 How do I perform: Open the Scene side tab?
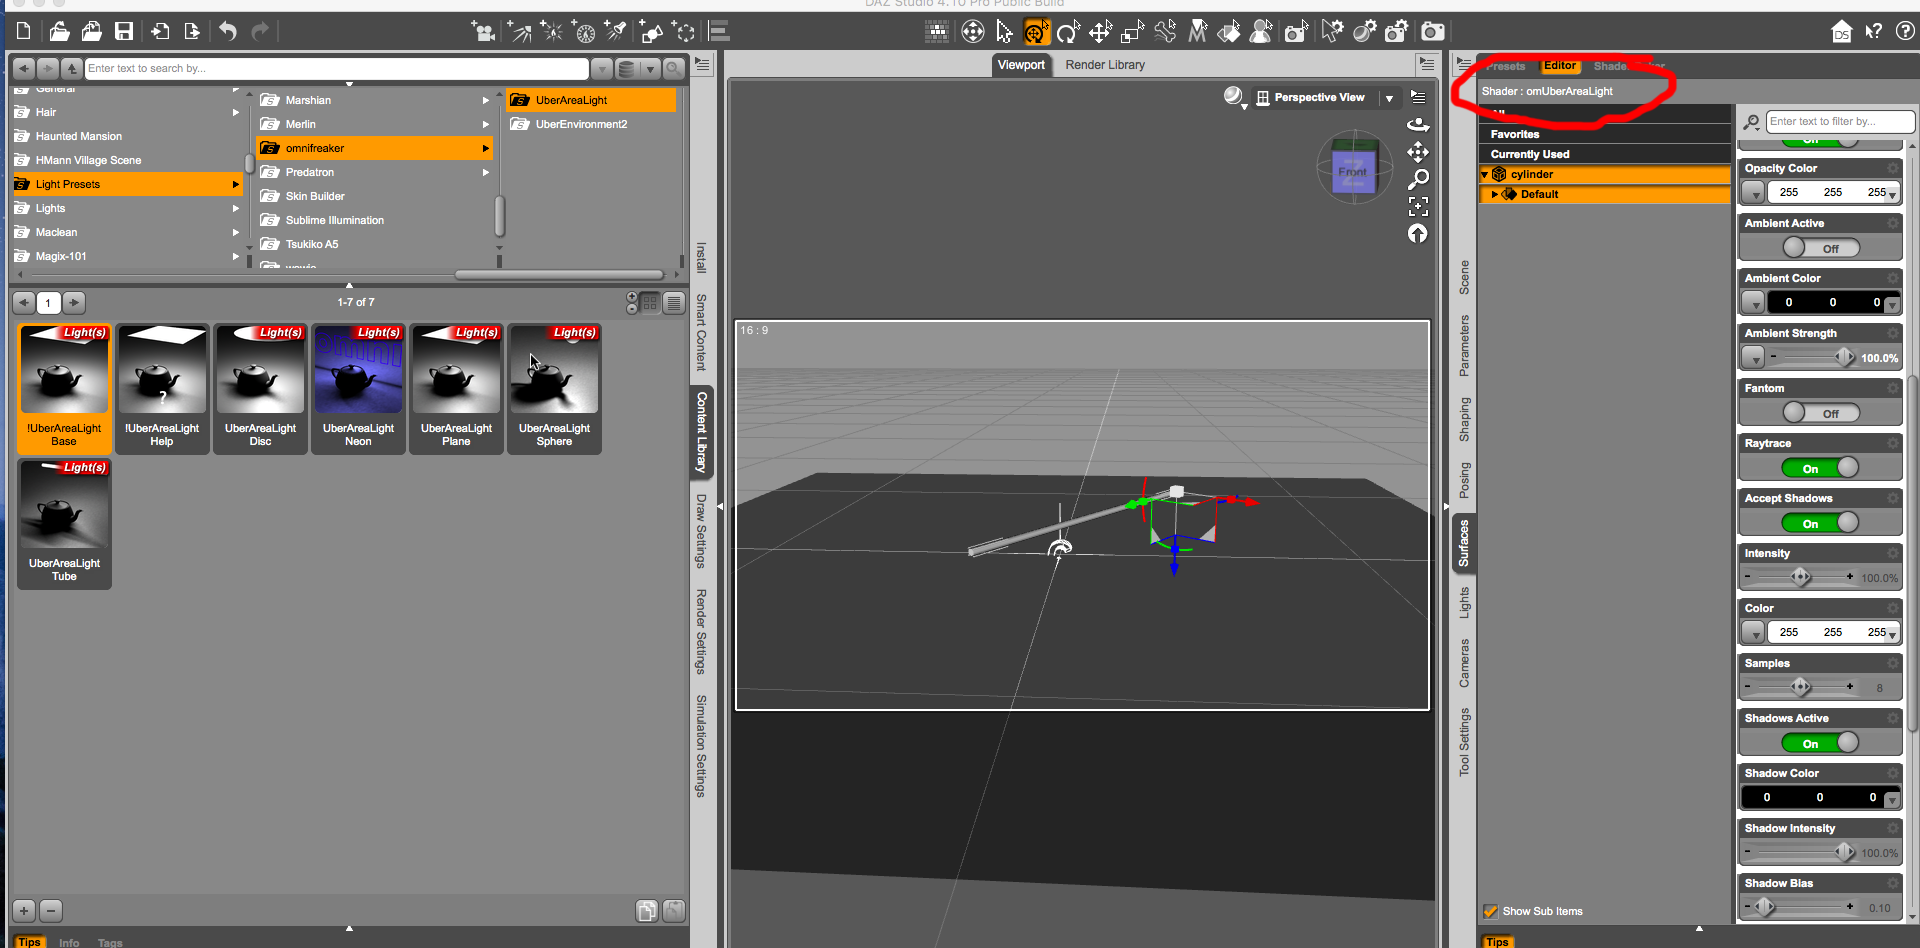coord(1464,277)
